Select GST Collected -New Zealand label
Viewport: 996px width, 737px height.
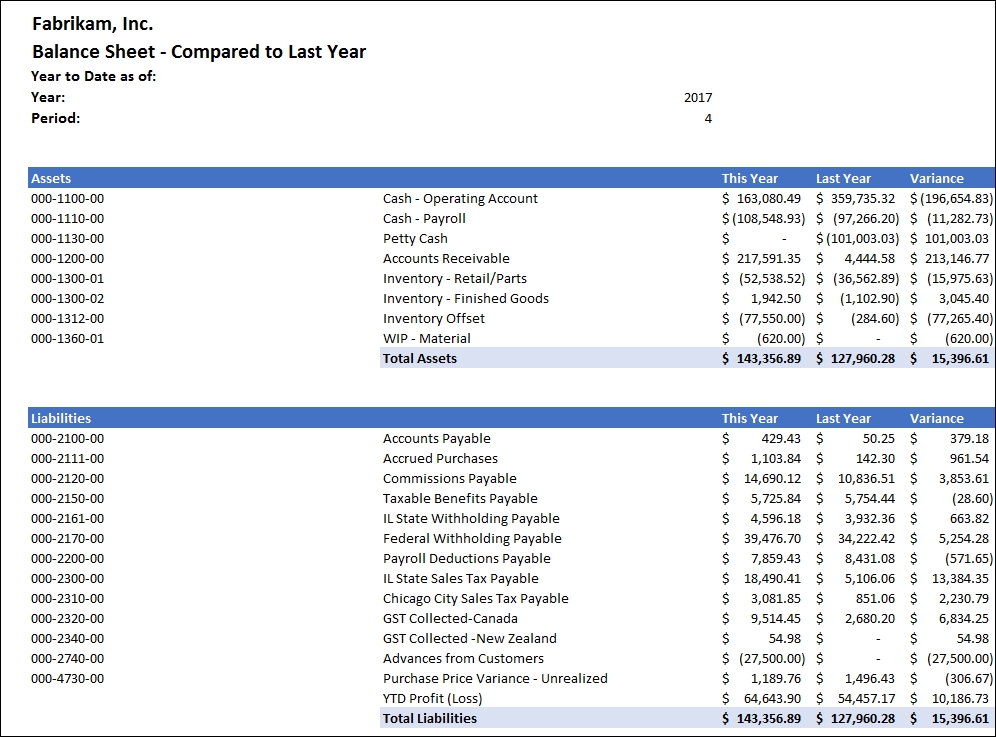pyautogui.click(x=469, y=639)
